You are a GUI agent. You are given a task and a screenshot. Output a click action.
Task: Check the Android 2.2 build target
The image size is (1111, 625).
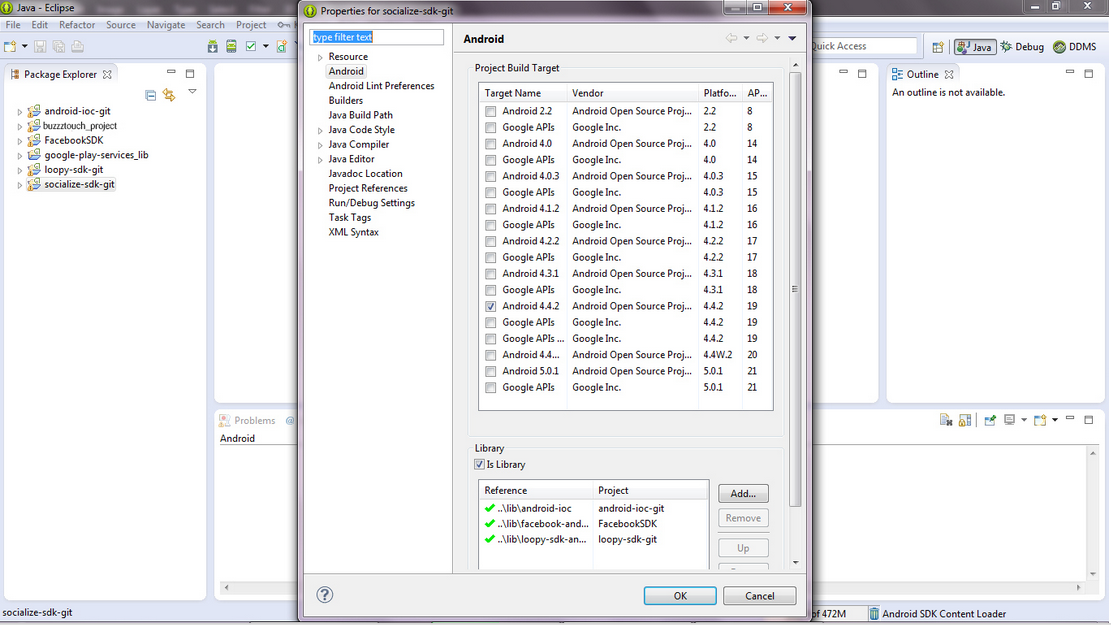click(490, 111)
